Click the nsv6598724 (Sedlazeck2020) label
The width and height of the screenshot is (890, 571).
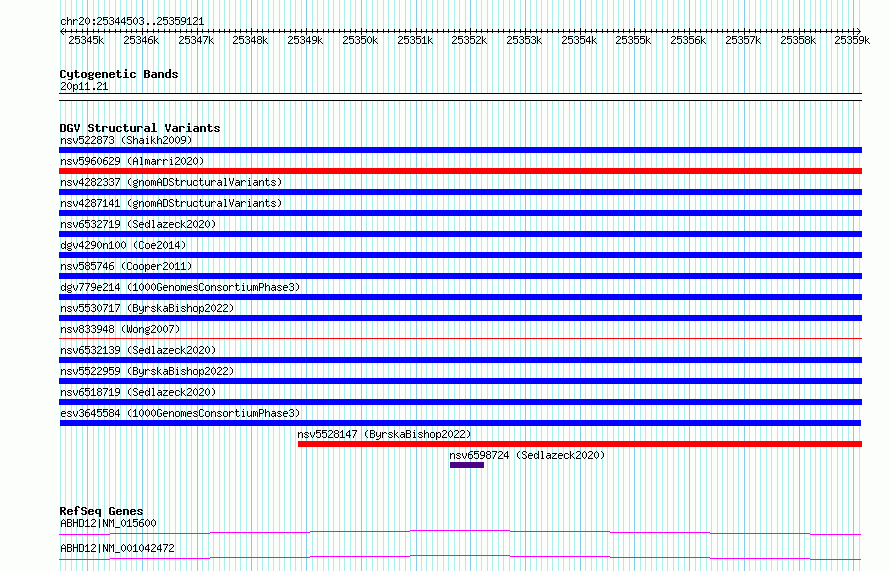point(527,455)
